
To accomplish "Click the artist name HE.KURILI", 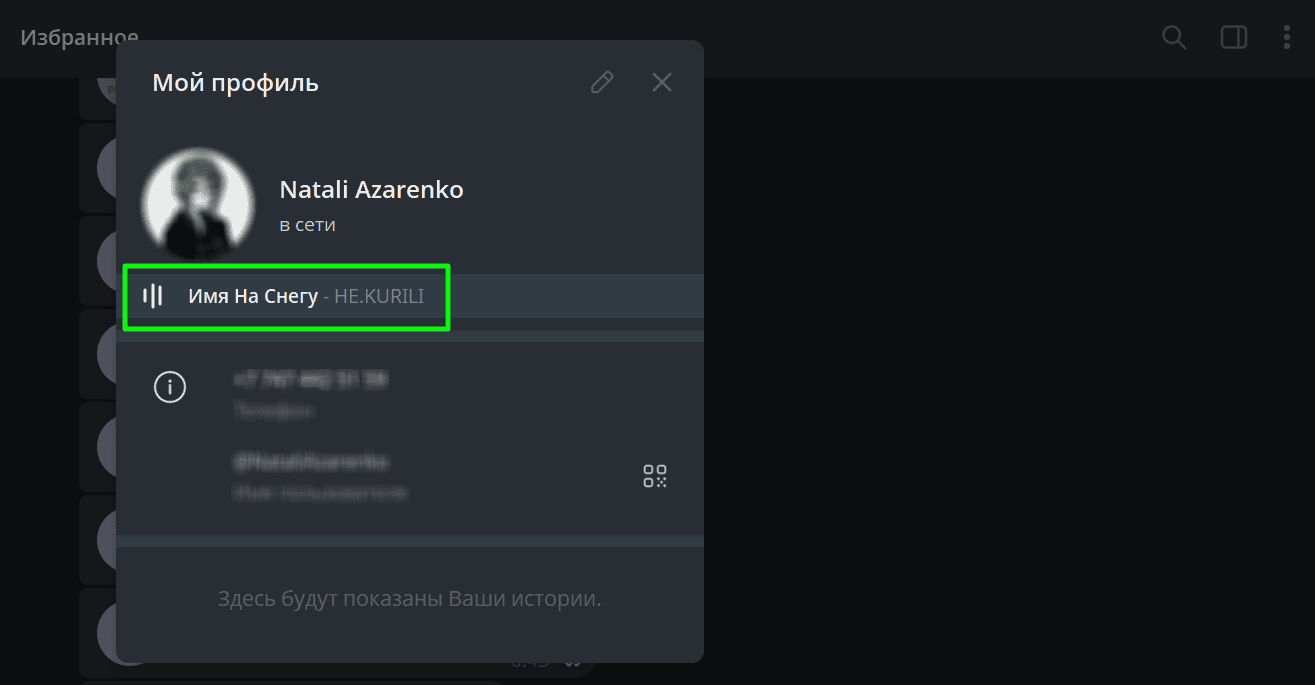I will coord(379,296).
